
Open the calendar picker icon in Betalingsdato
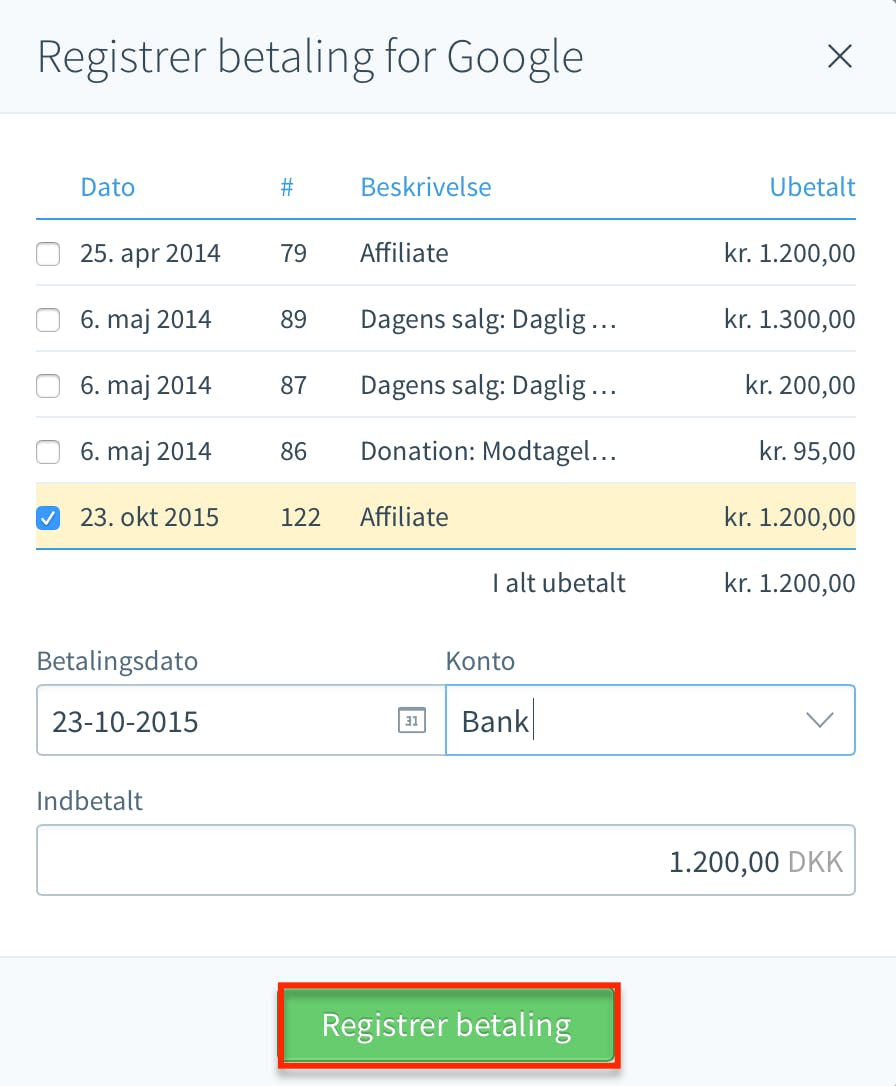point(412,720)
